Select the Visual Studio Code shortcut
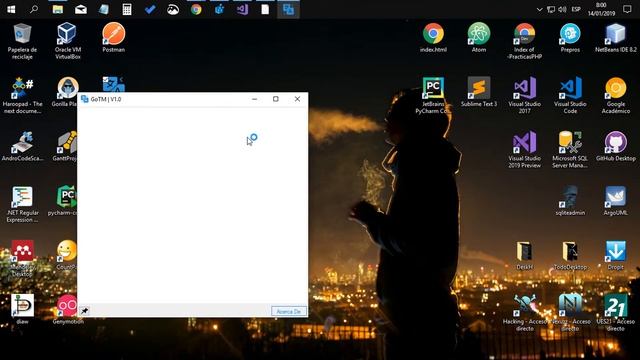Screen dimensions: 640x360 (570, 96)
